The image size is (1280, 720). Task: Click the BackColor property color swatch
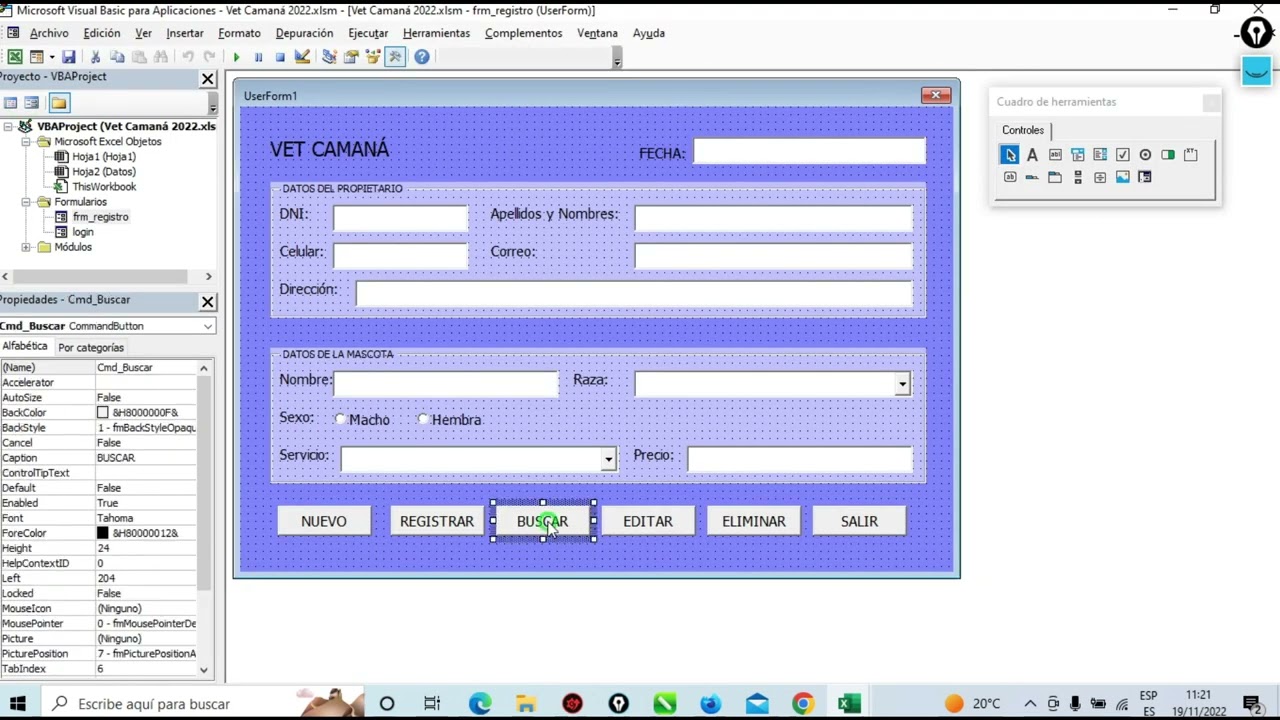[102, 413]
